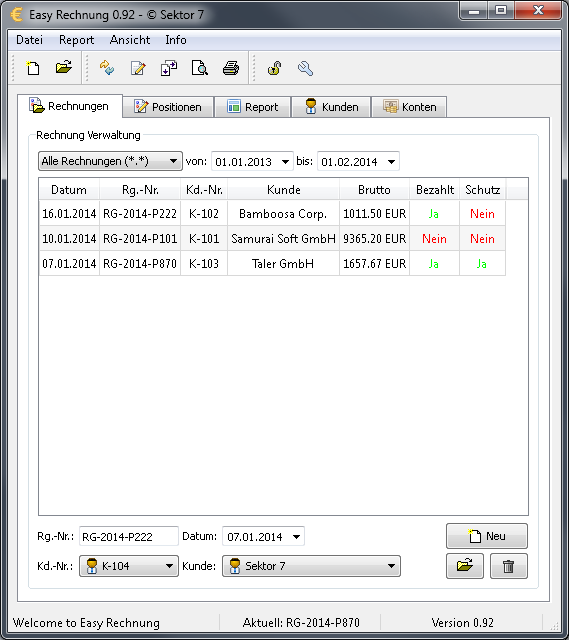Click the open folder toolbar icon
Screen dimensions: 569x640
click(x=64, y=68)
